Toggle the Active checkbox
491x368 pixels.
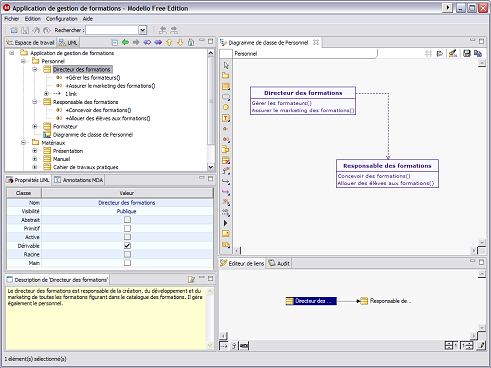coord(127,237)
